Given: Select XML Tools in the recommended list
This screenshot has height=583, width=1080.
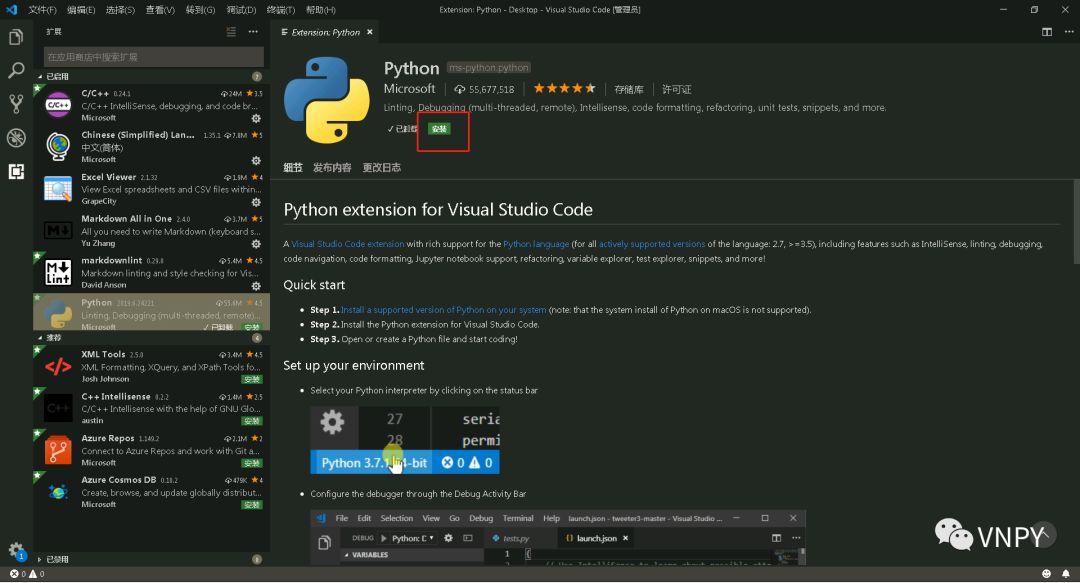Looking at the screenshot, I should click(150, 366).
